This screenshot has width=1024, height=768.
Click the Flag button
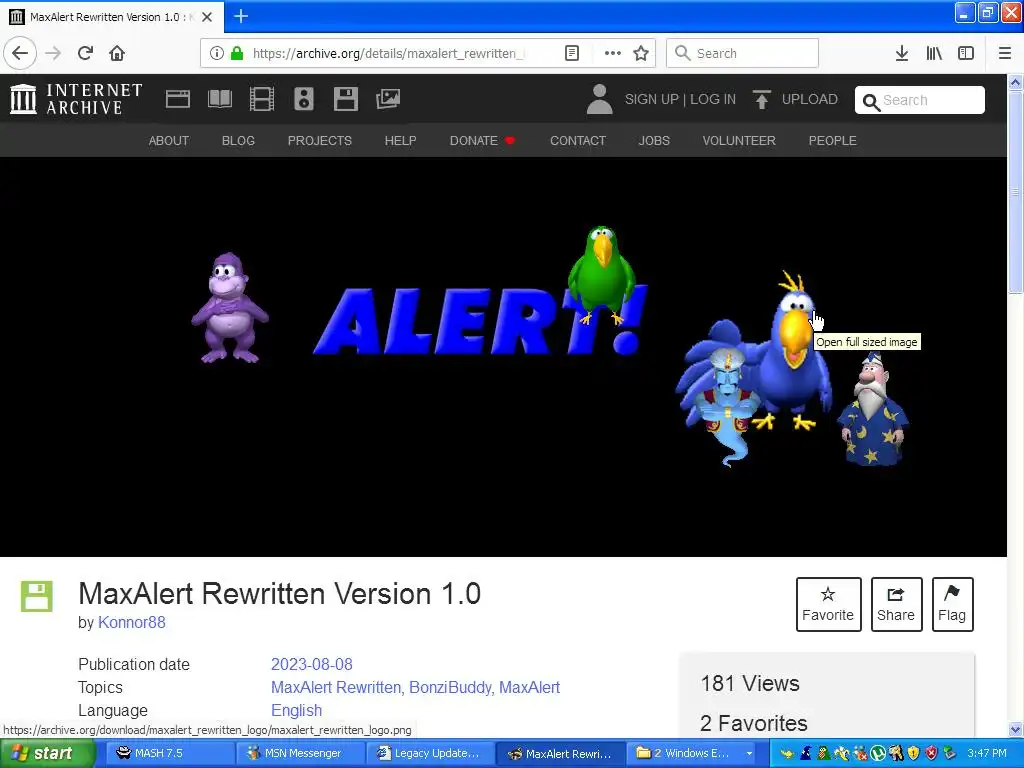click(x=952, y=604)
